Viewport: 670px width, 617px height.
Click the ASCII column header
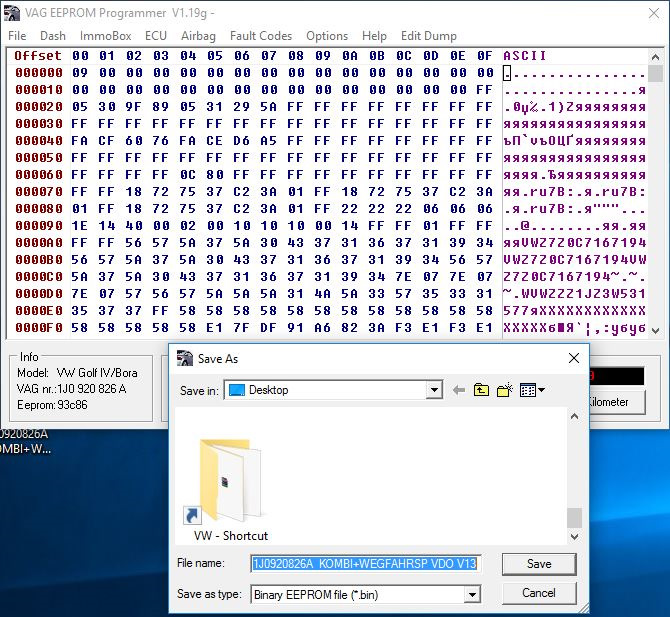pos(524,56)
